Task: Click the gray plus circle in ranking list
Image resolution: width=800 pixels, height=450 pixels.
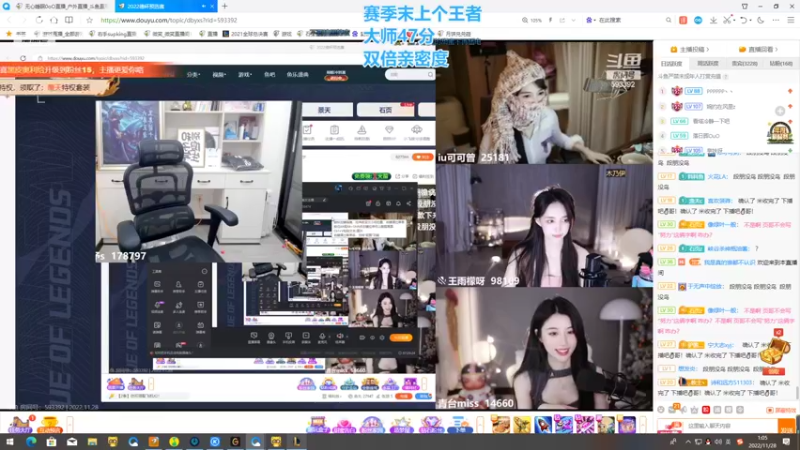Action: pos(780,111)
